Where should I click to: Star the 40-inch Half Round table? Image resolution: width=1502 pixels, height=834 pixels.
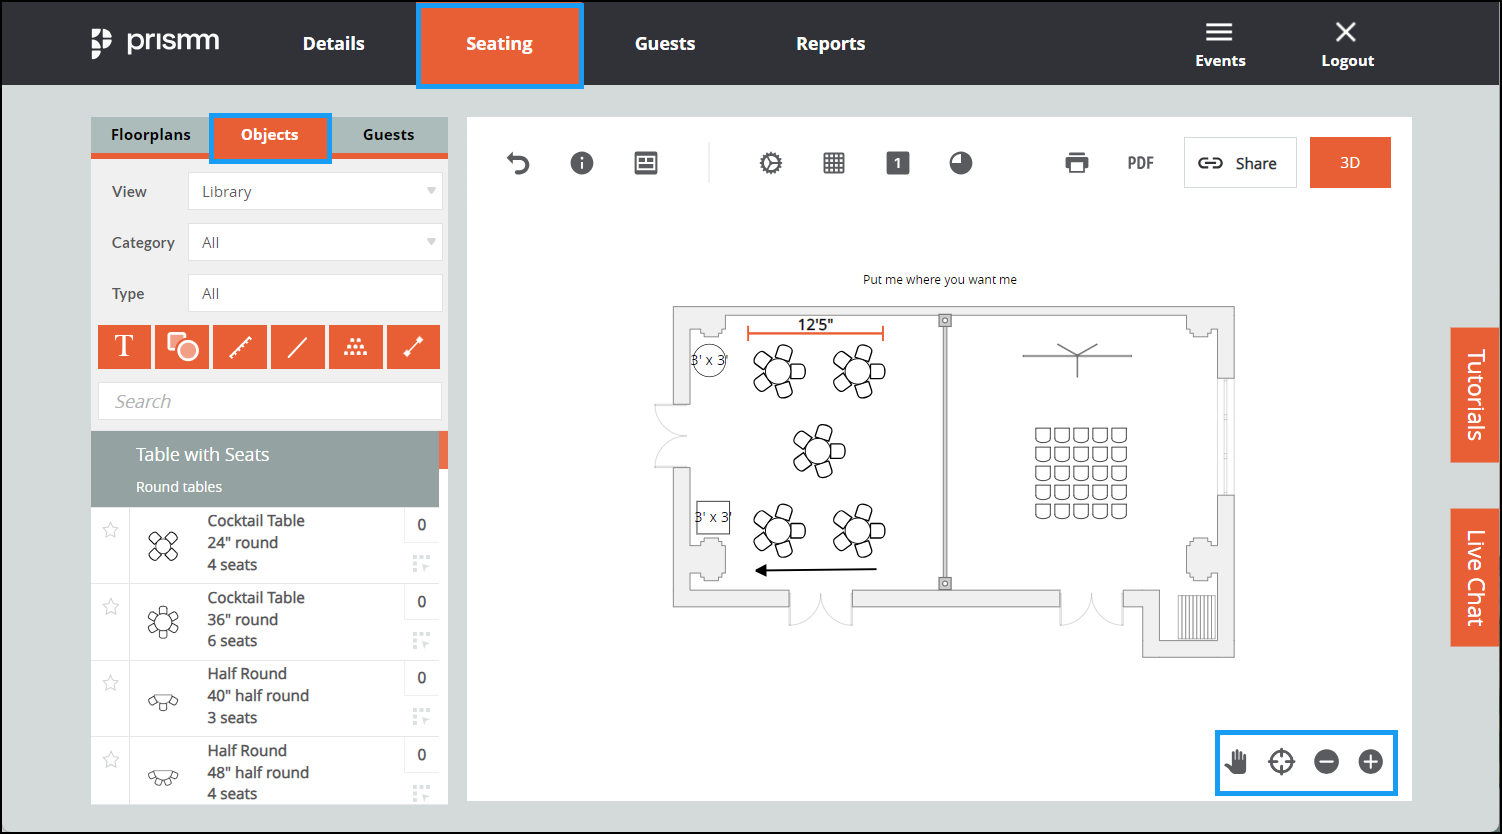click(x=110, y=683)
